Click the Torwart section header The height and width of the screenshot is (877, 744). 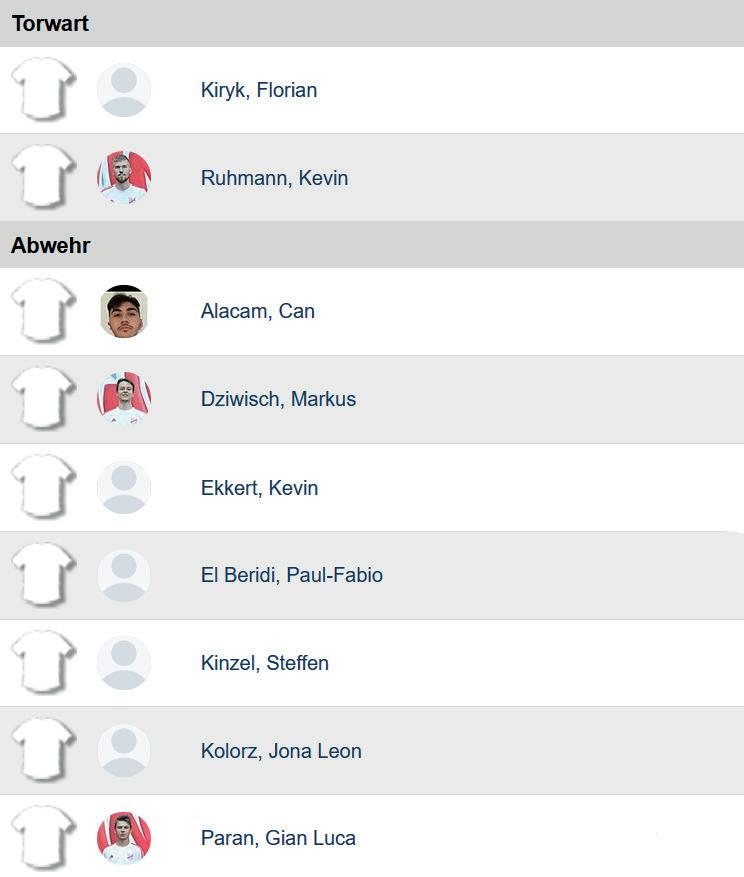tap(50, 23)
